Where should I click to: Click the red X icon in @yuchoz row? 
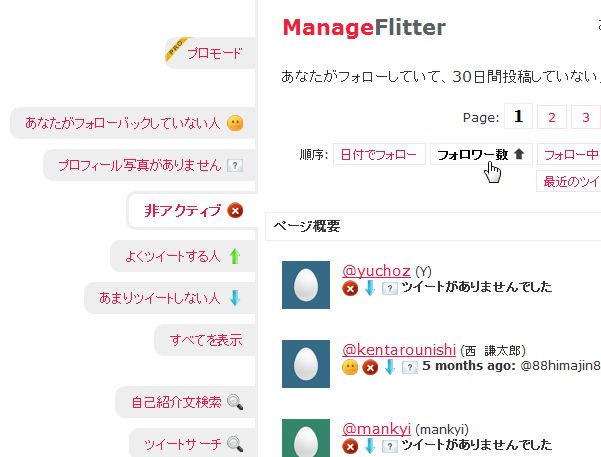point(350,288)
